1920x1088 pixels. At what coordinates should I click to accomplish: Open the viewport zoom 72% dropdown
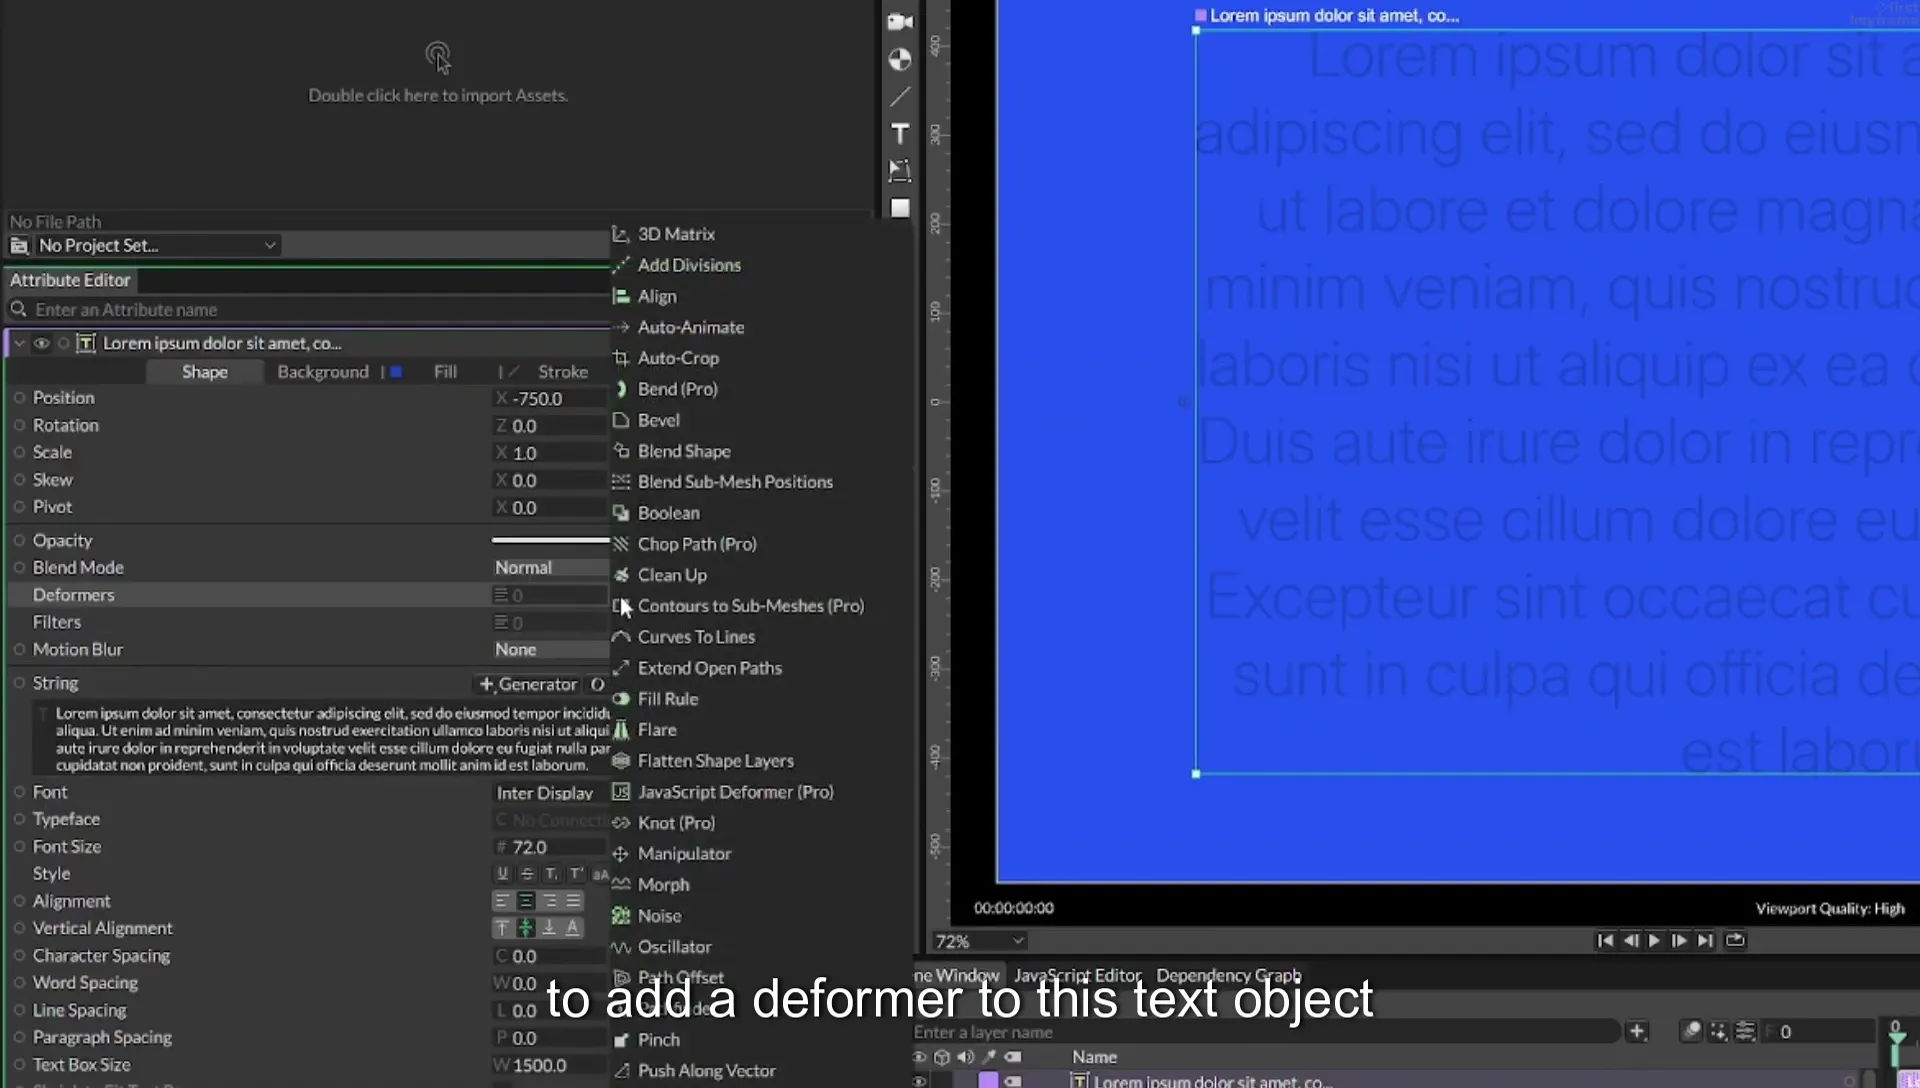(x=979, y=941)
